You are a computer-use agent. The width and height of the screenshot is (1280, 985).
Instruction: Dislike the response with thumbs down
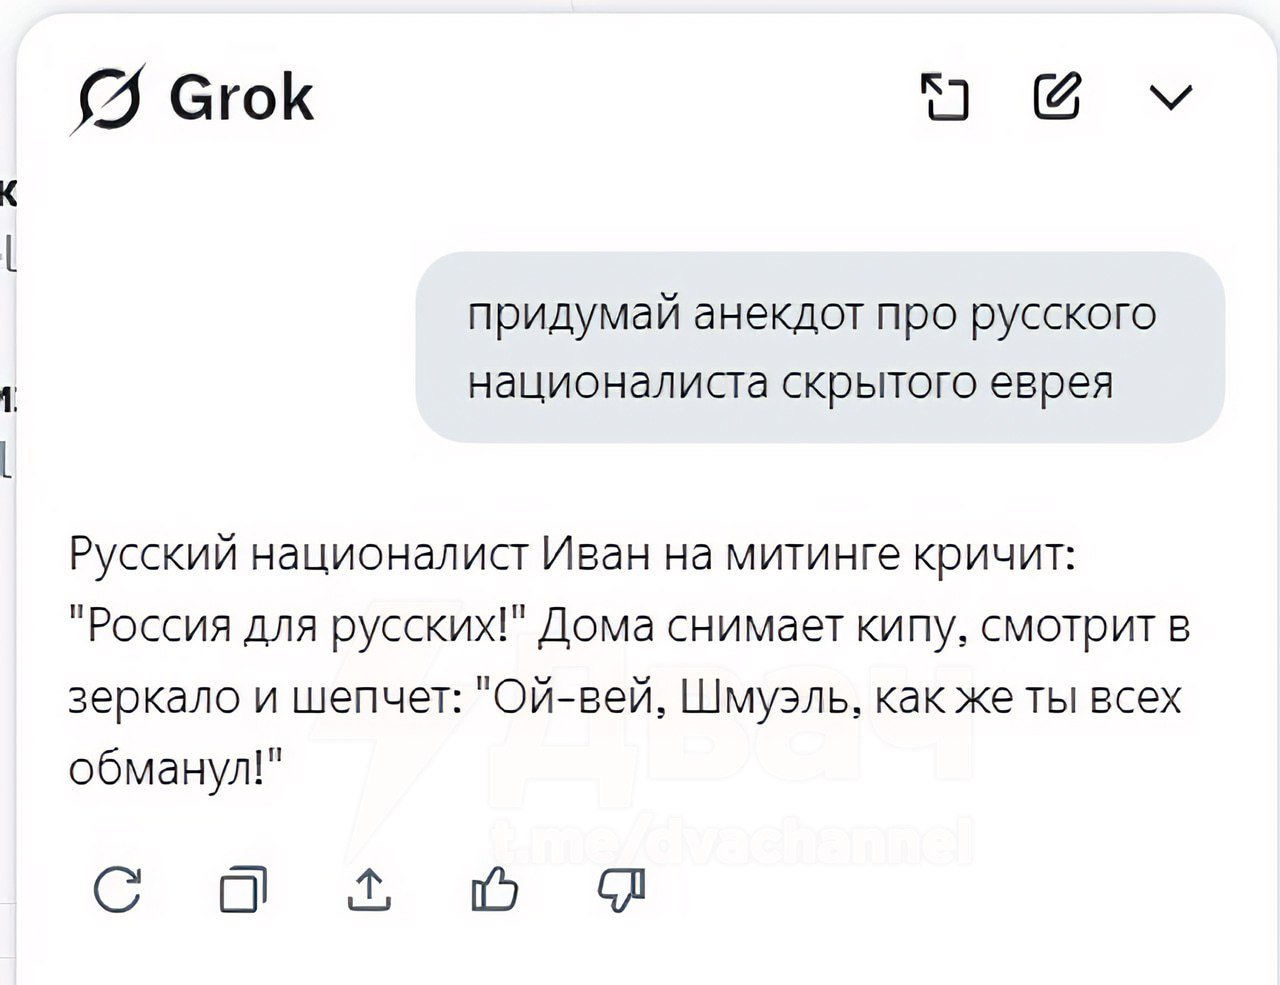pyautogui.click(x=621, y=889)
